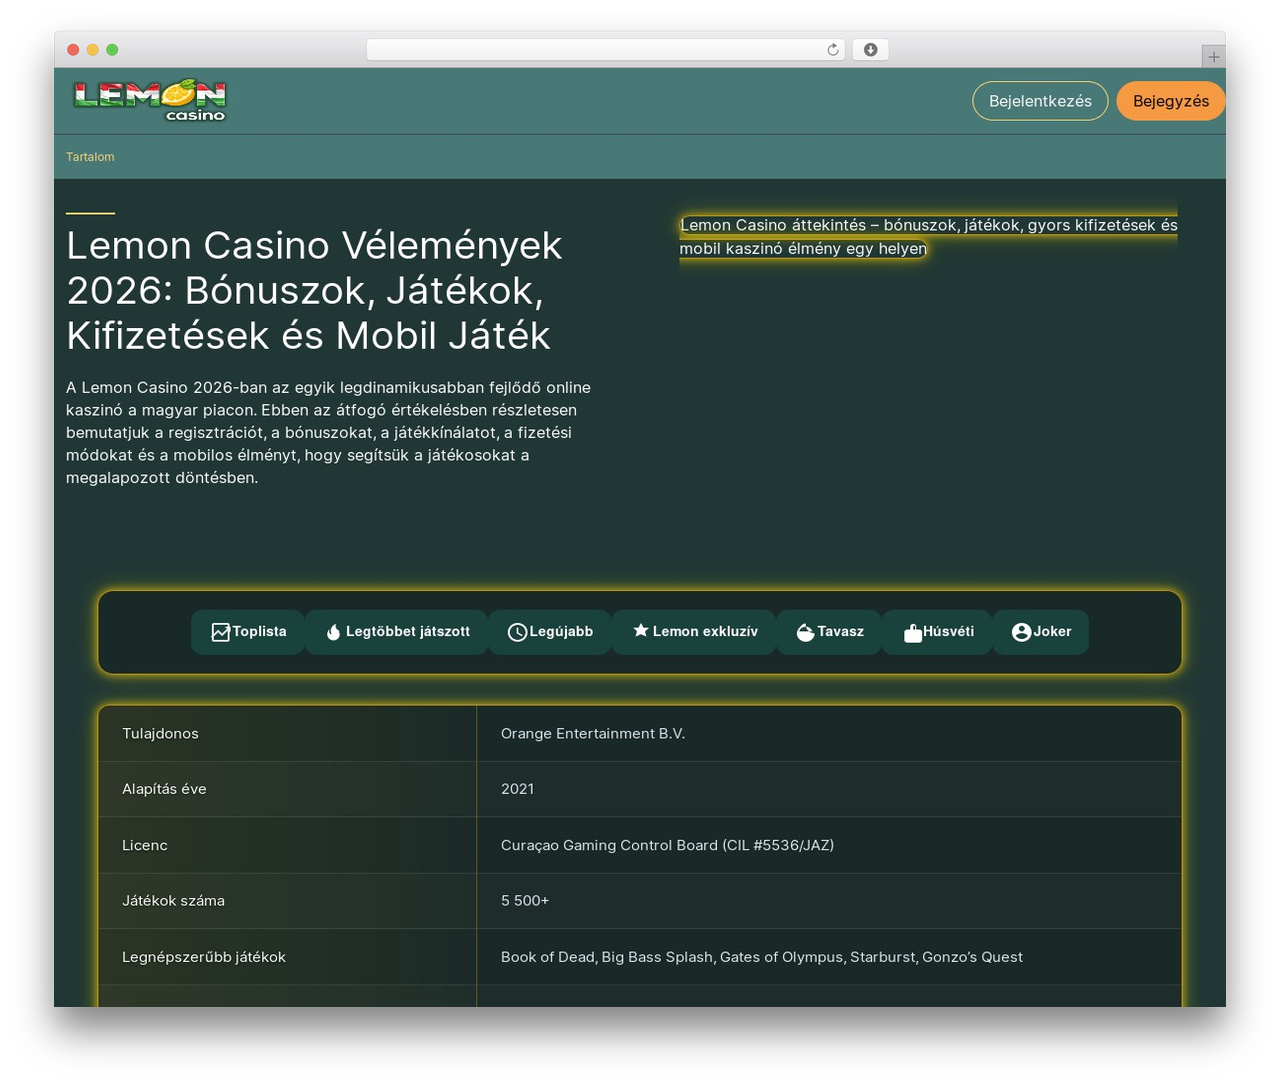1280x1084 pixels.
Task: Click the Játékok száma cell
Action: click(288, 901)
